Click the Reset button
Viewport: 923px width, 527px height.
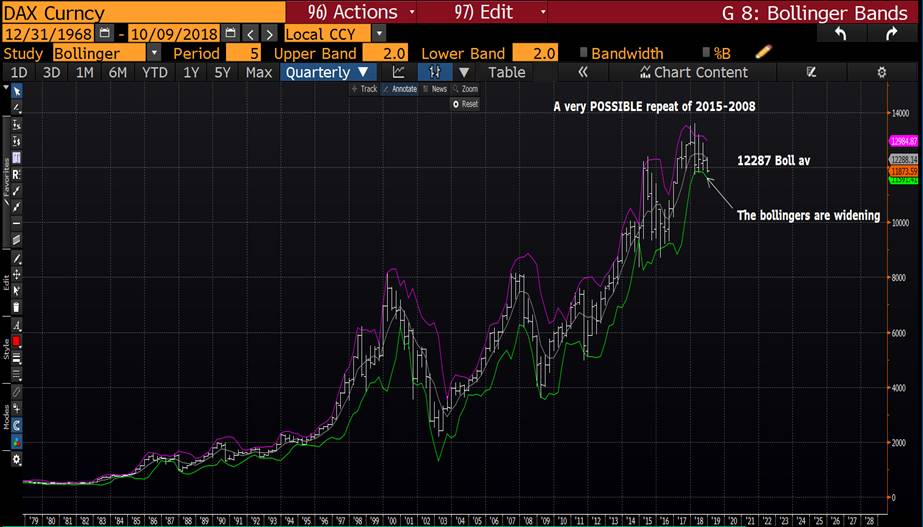point(465,104)
